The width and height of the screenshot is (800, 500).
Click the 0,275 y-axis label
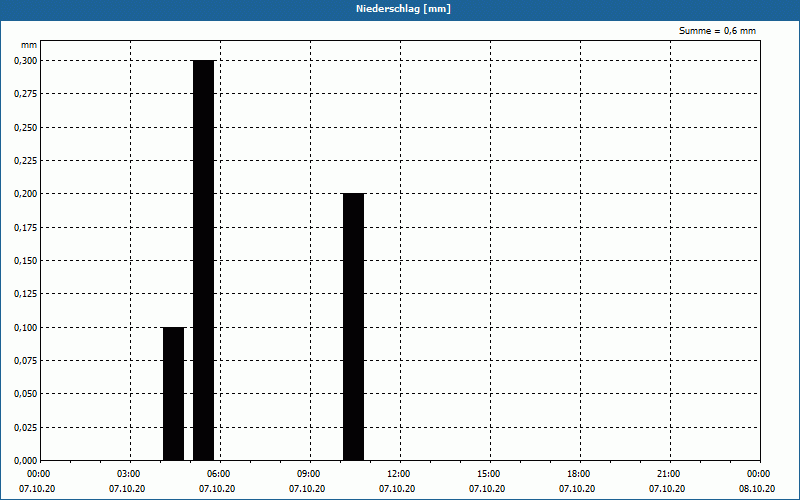[x=25, y=94]
